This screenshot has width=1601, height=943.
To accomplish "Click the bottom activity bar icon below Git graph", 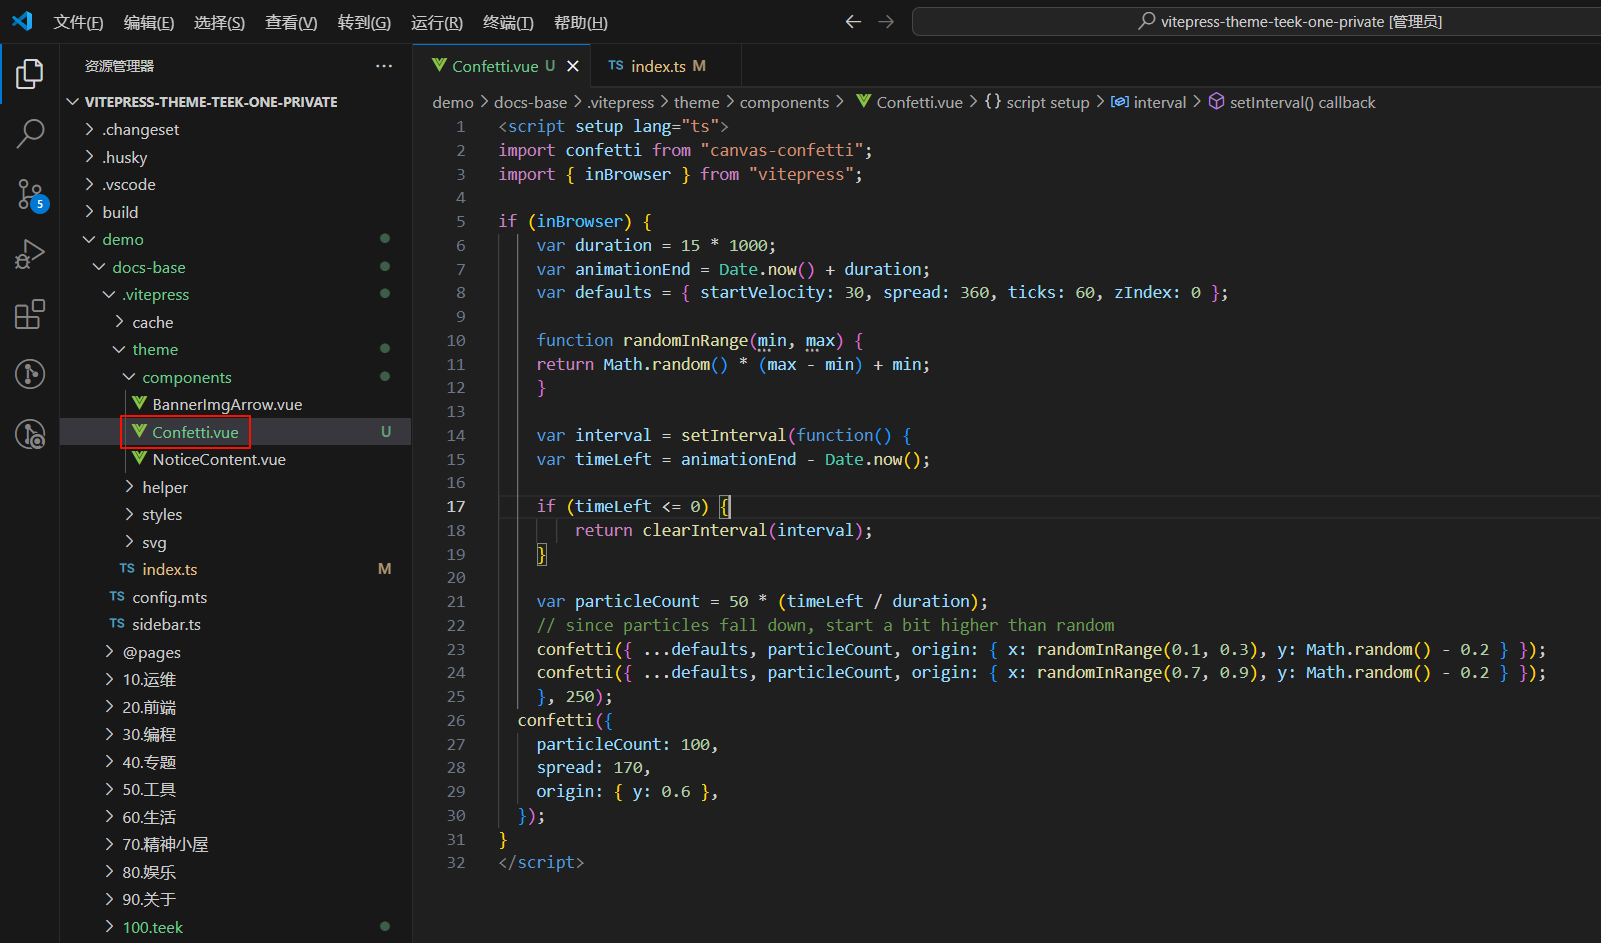I will [30, 434].
